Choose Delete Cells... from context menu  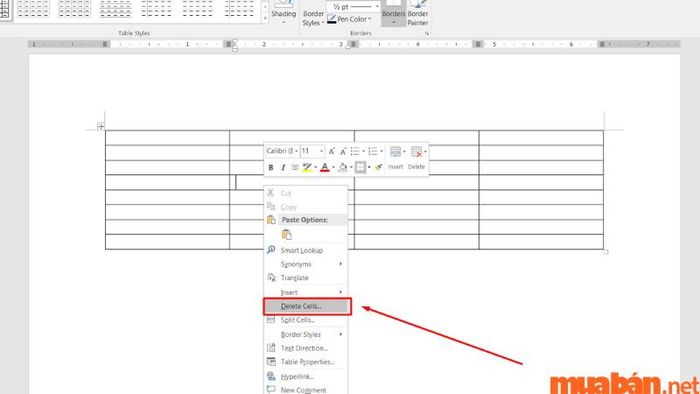307,306
